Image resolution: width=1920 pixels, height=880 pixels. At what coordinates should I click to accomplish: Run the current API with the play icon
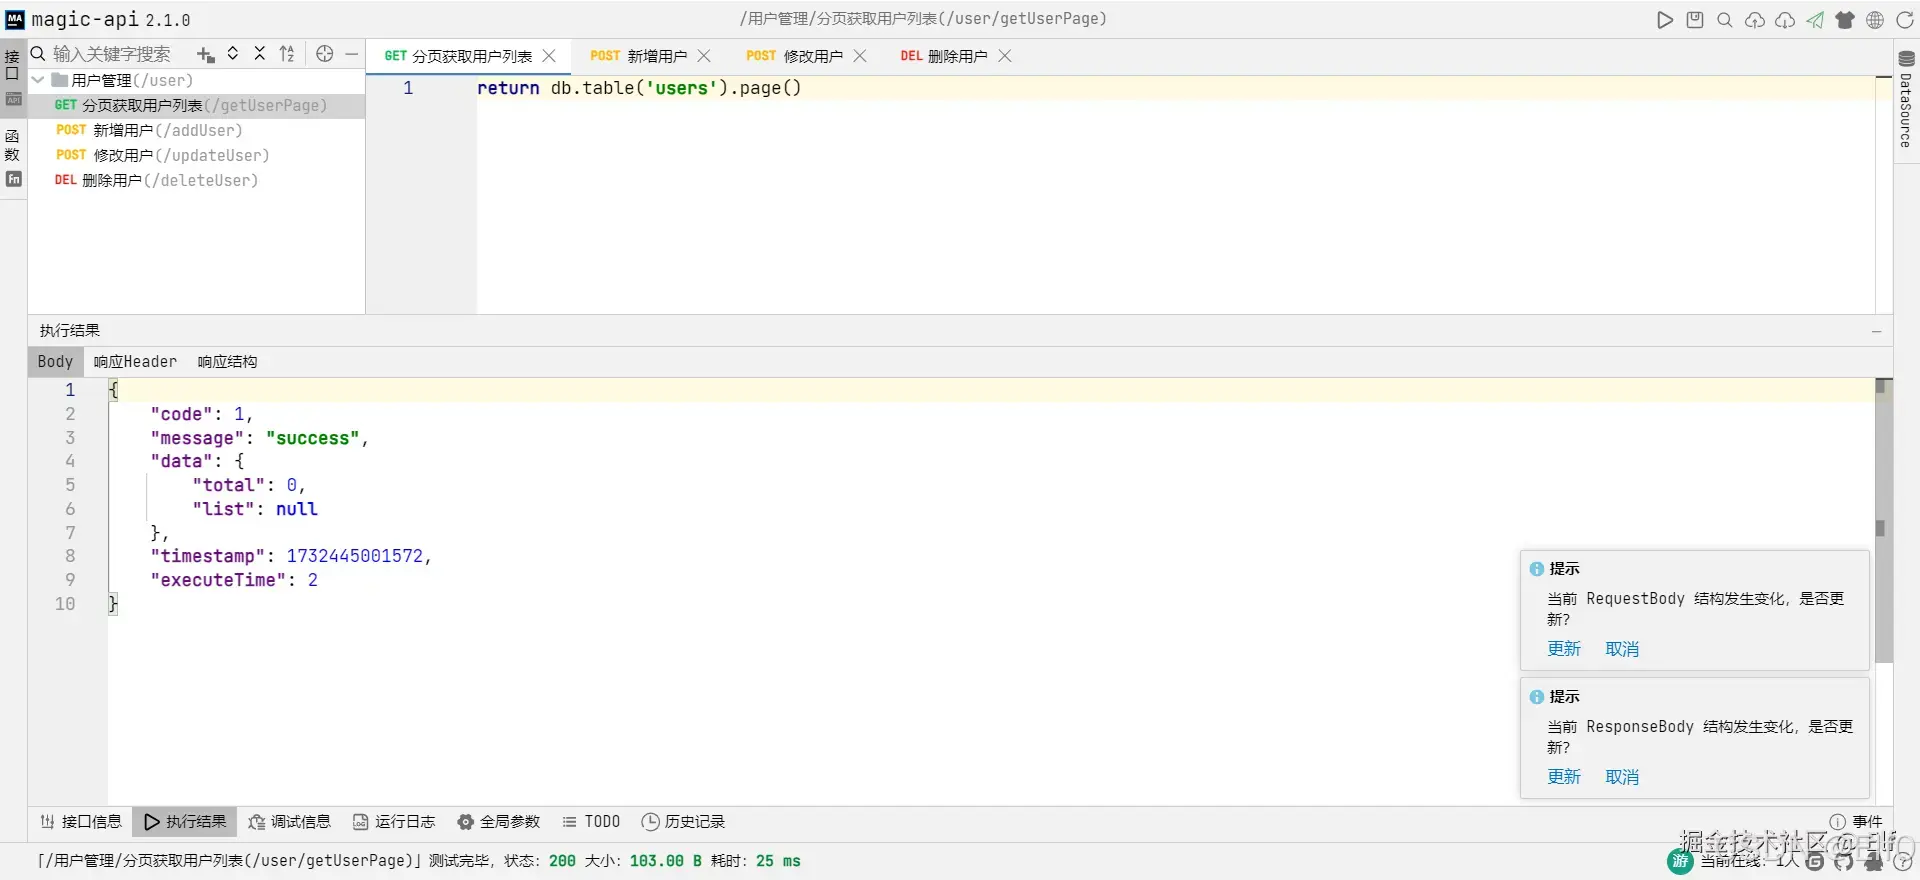tap(1665, 20)
